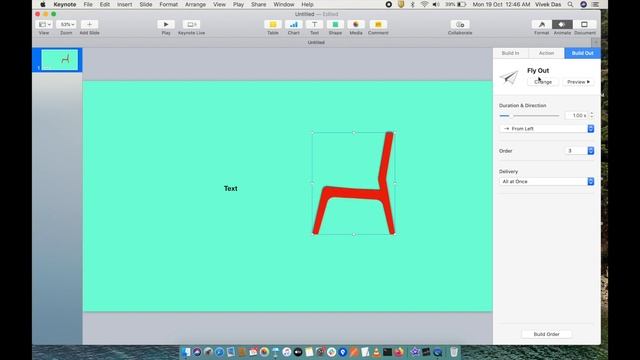Click the Text box toolbar icon
Image resolution: width=640 pixels, height=360 pixels.
pos(314,24)
